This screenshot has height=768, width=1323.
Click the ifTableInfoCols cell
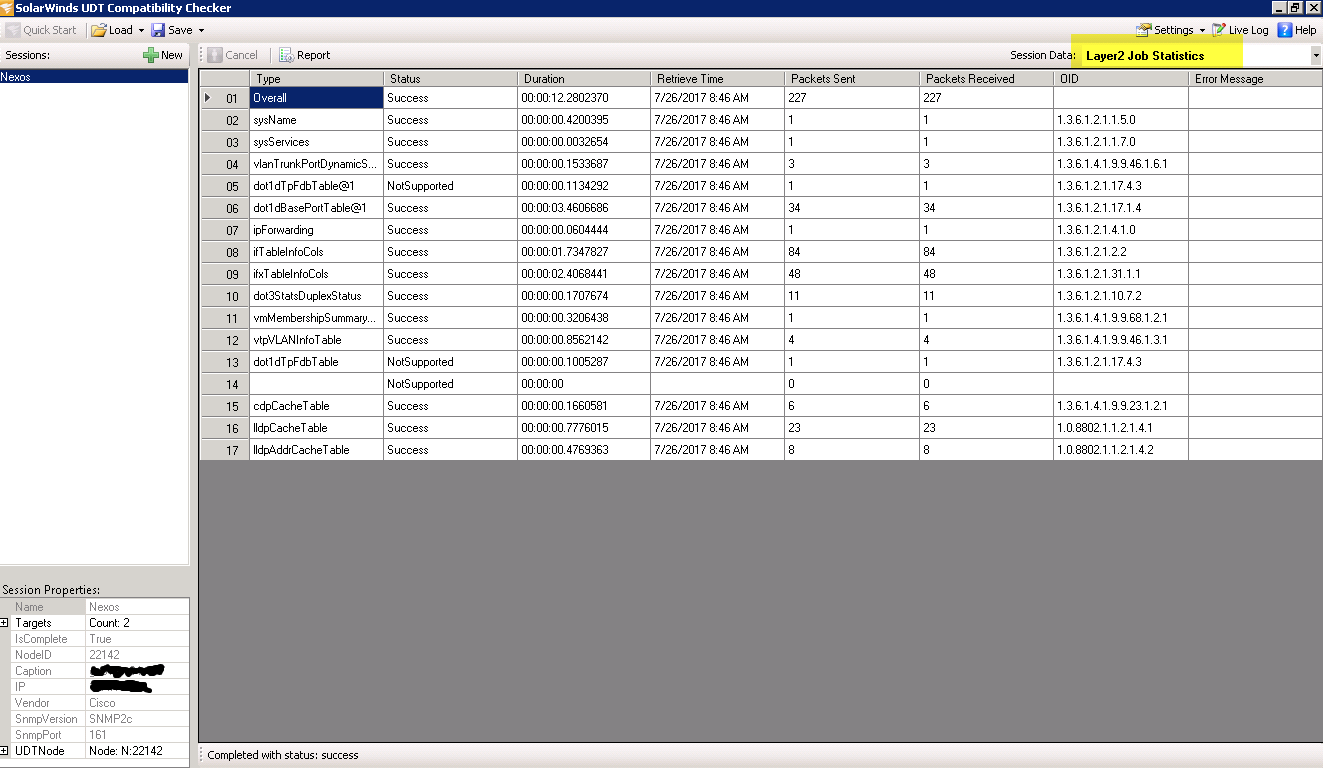click(316, 252)
